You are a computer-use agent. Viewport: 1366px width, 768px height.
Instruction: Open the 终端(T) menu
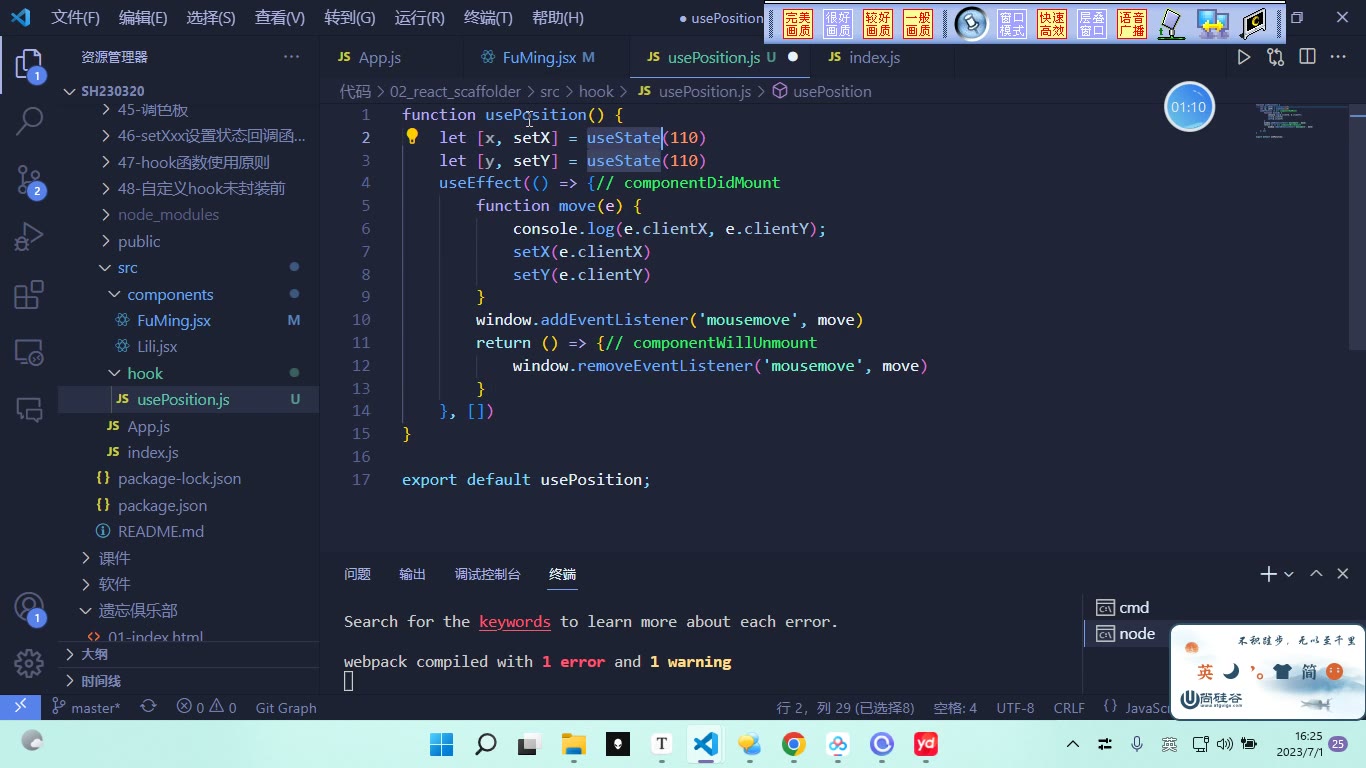click(x=489, y=18)
